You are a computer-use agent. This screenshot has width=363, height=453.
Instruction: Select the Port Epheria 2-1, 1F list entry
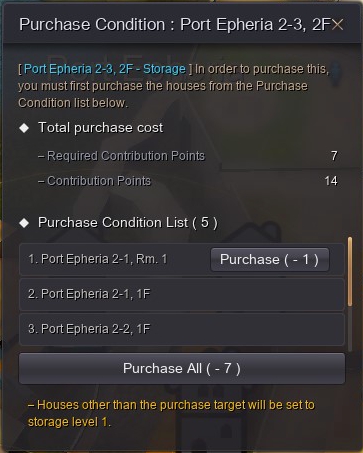tap(182, 294)
